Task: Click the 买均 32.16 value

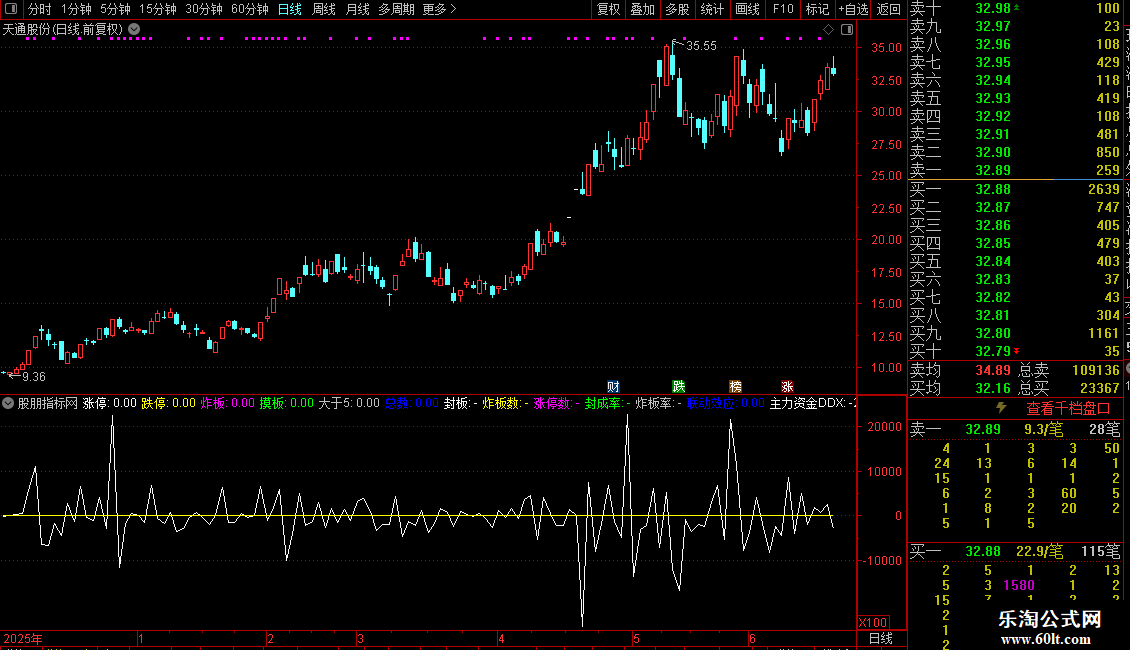Action: click(993, 388)
